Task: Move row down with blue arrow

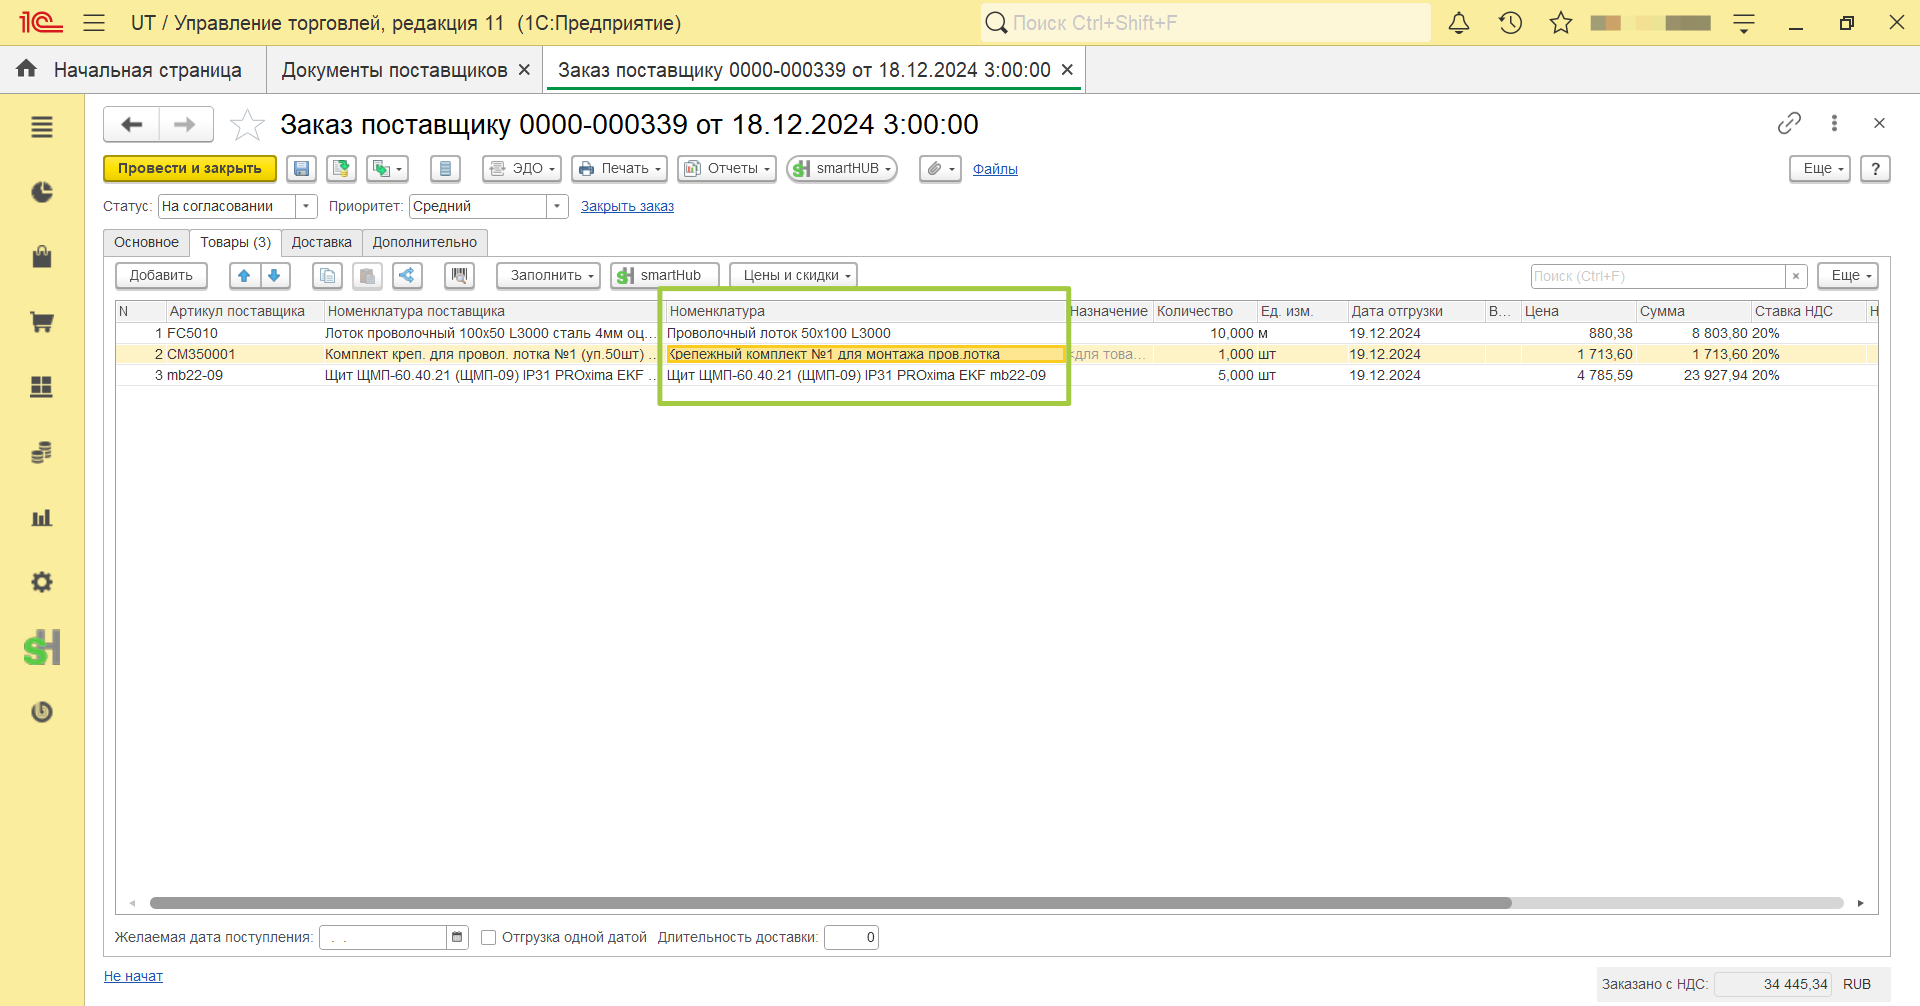Action: point(274,275)
